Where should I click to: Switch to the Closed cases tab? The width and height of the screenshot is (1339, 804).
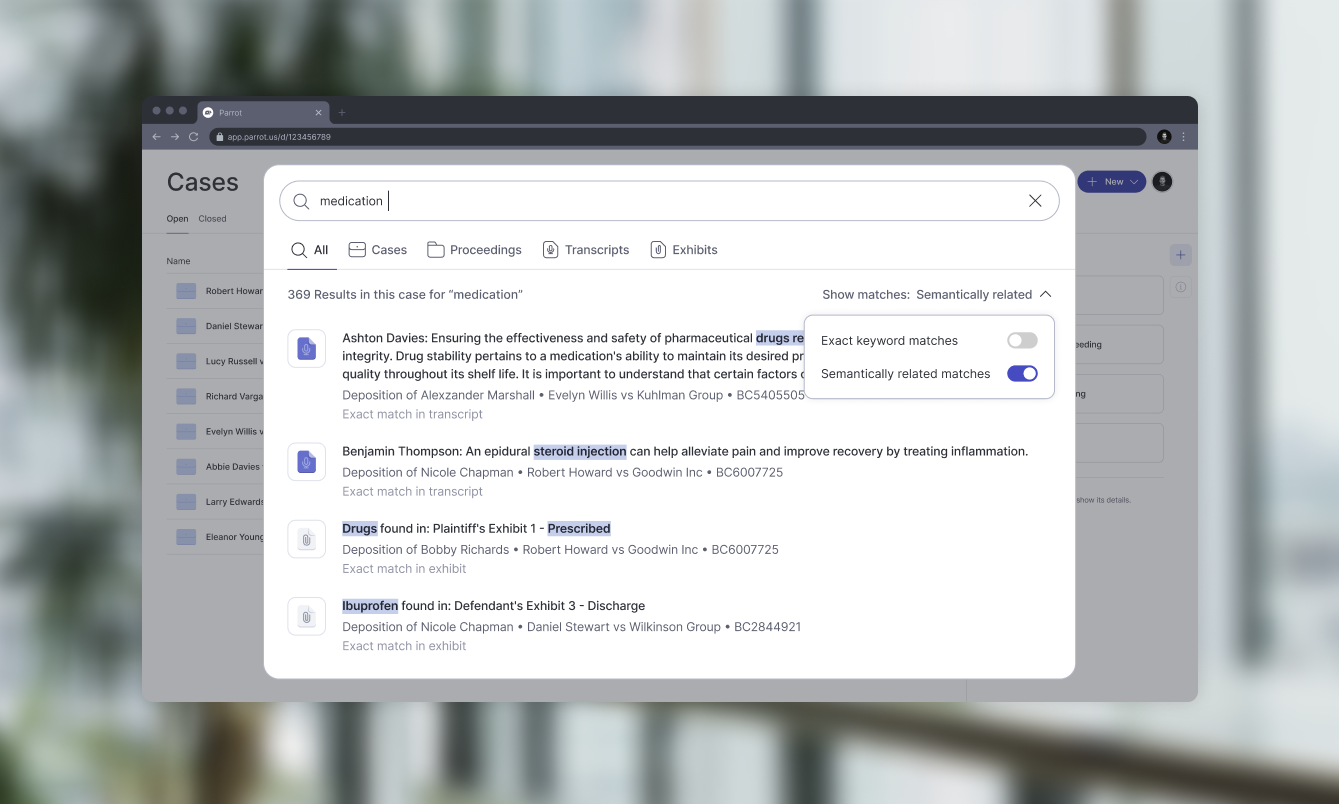tap(212, 219)
